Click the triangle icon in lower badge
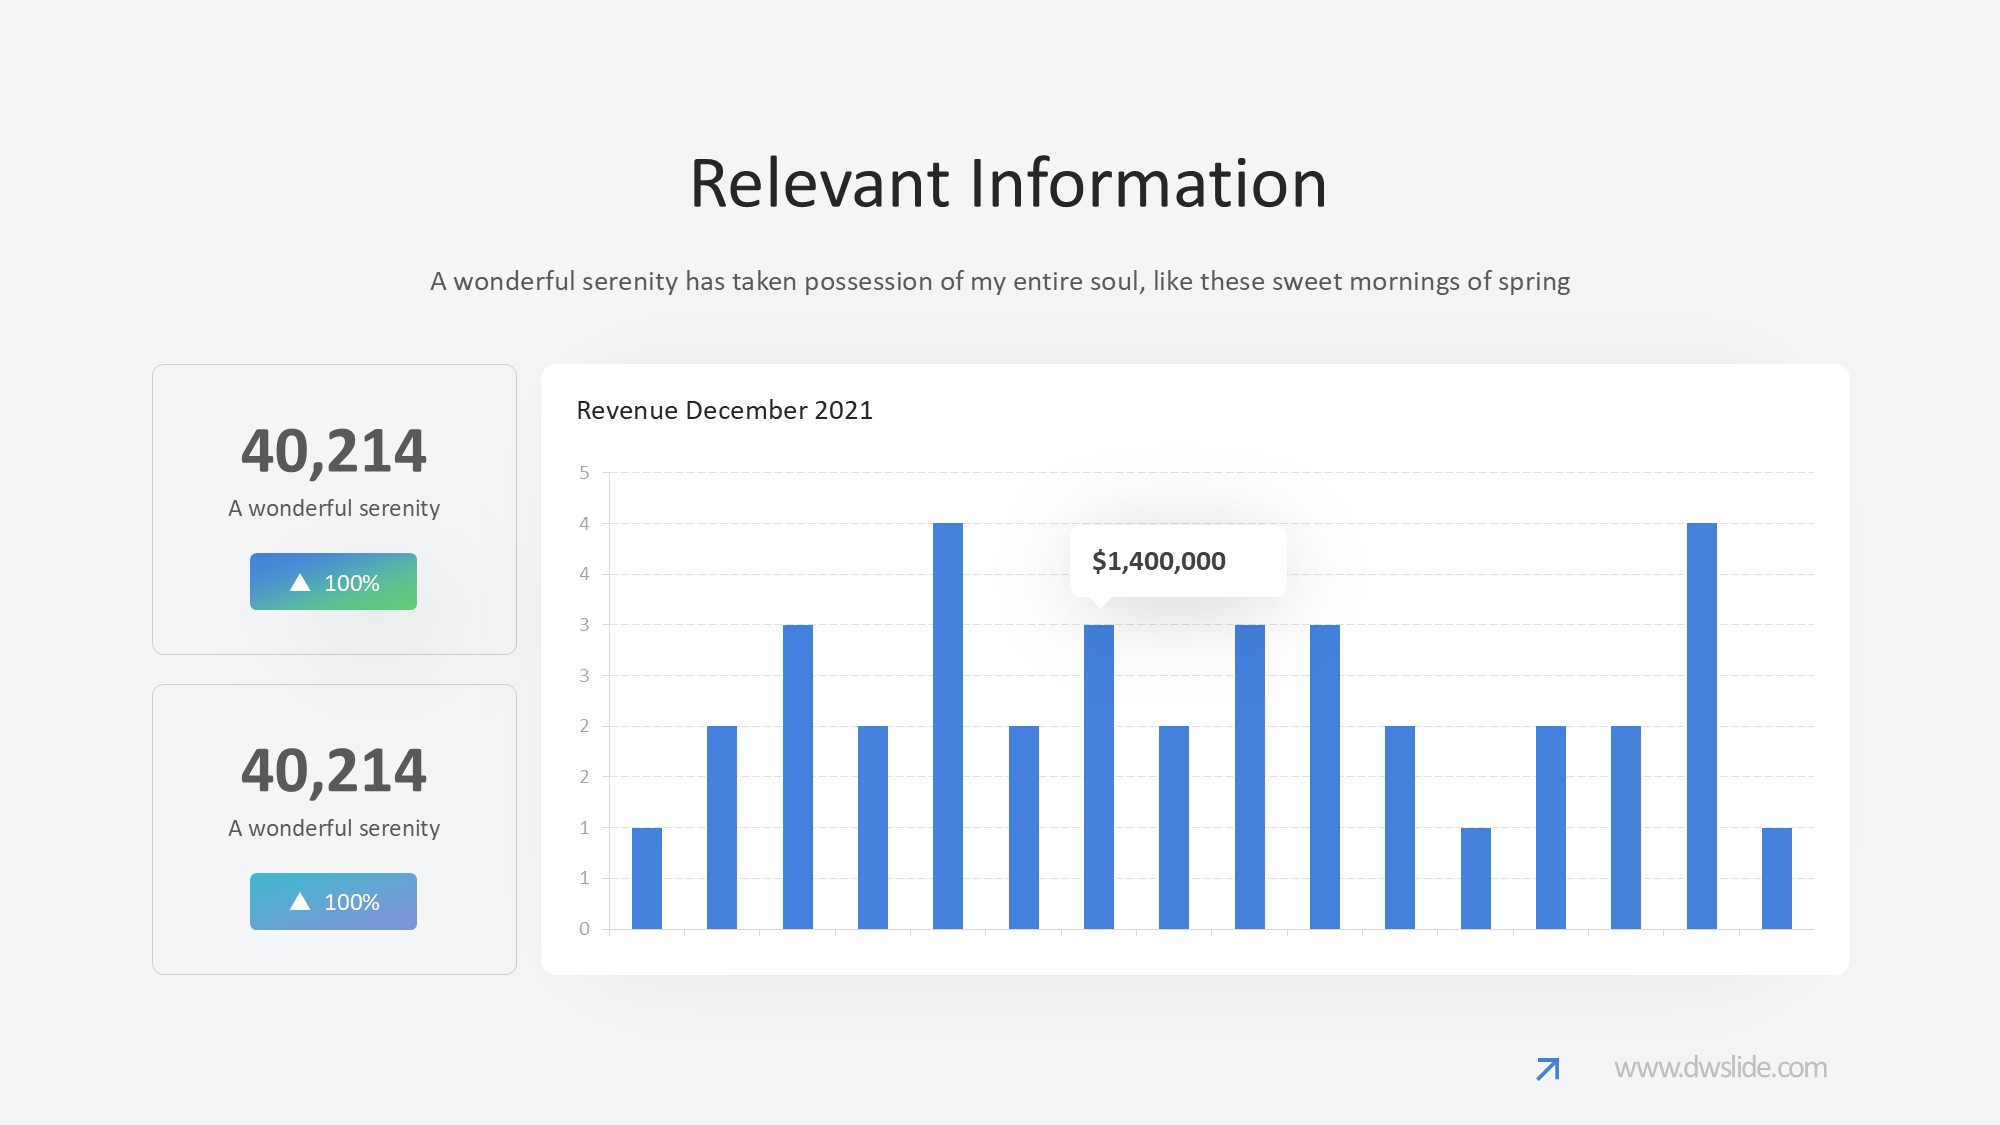This screenshot has height=1125, width=2000. tap(300, 902)
